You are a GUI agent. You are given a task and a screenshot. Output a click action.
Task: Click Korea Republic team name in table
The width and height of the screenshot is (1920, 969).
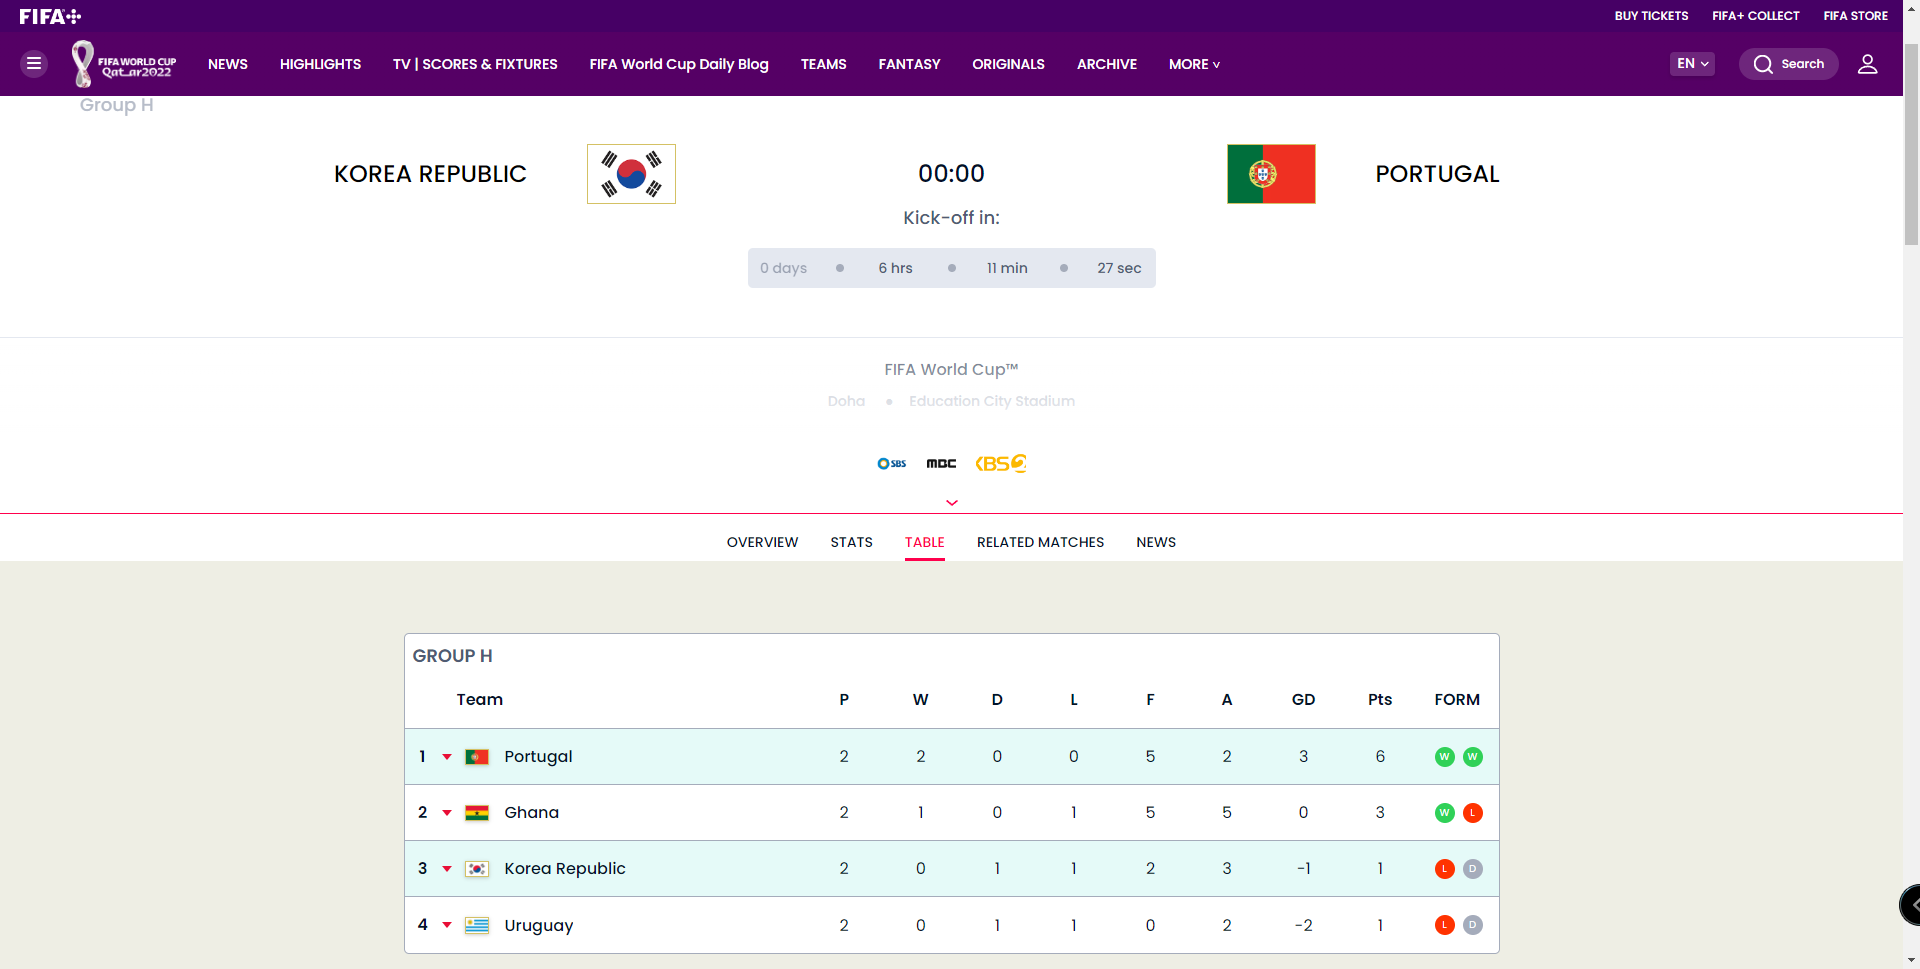pos(565,869)
